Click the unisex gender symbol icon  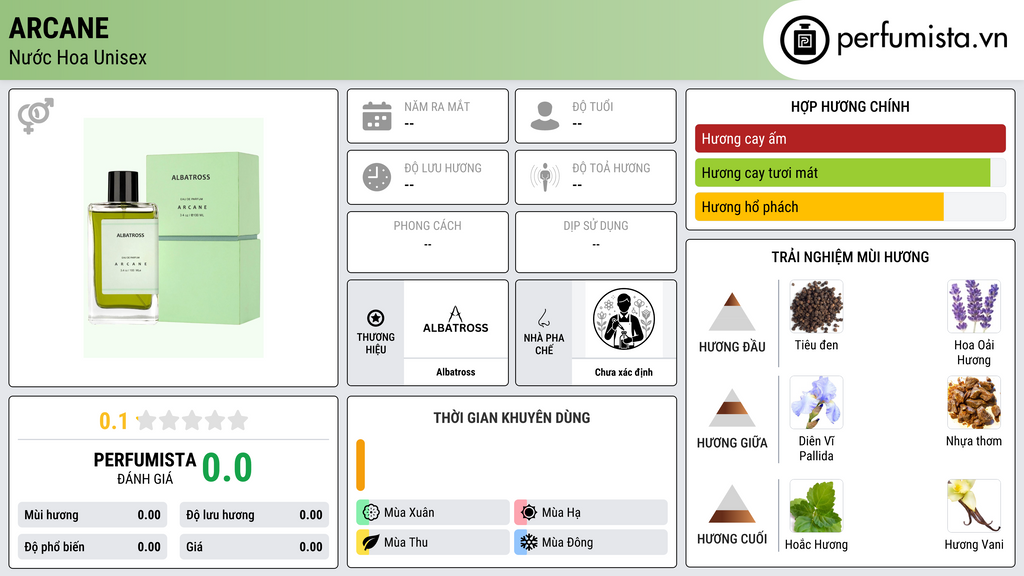coord(36,116)
